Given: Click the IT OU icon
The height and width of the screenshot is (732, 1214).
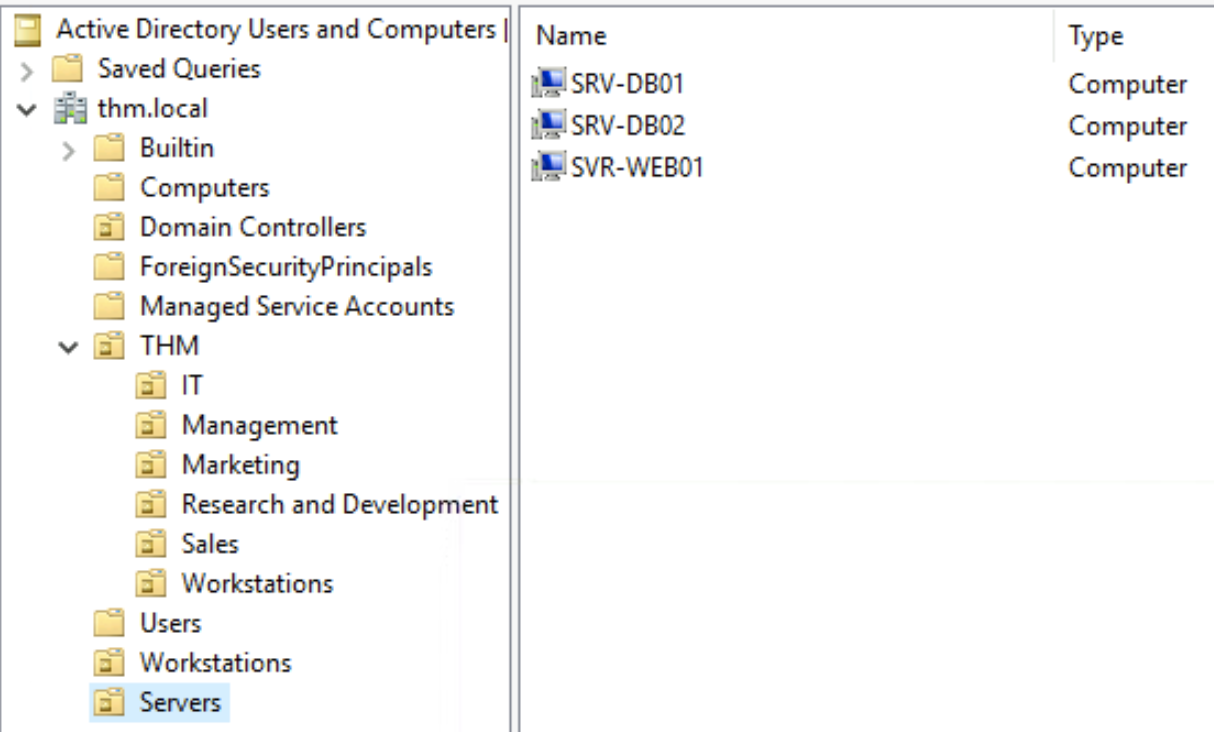Looking at the screenshot, I should (149, 386).
